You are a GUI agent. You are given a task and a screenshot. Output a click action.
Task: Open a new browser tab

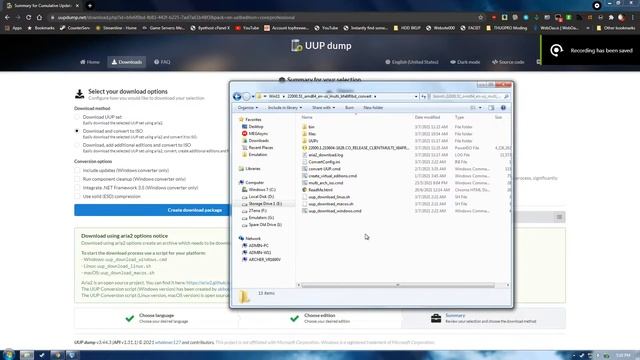point(90,6)
